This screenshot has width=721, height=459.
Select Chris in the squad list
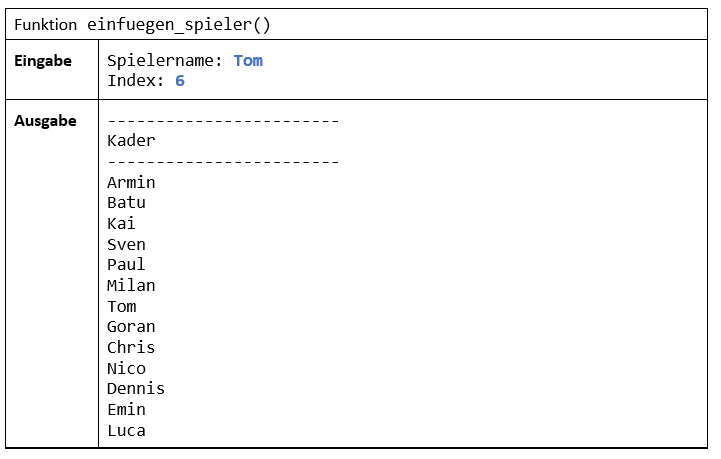coord(131,348)
